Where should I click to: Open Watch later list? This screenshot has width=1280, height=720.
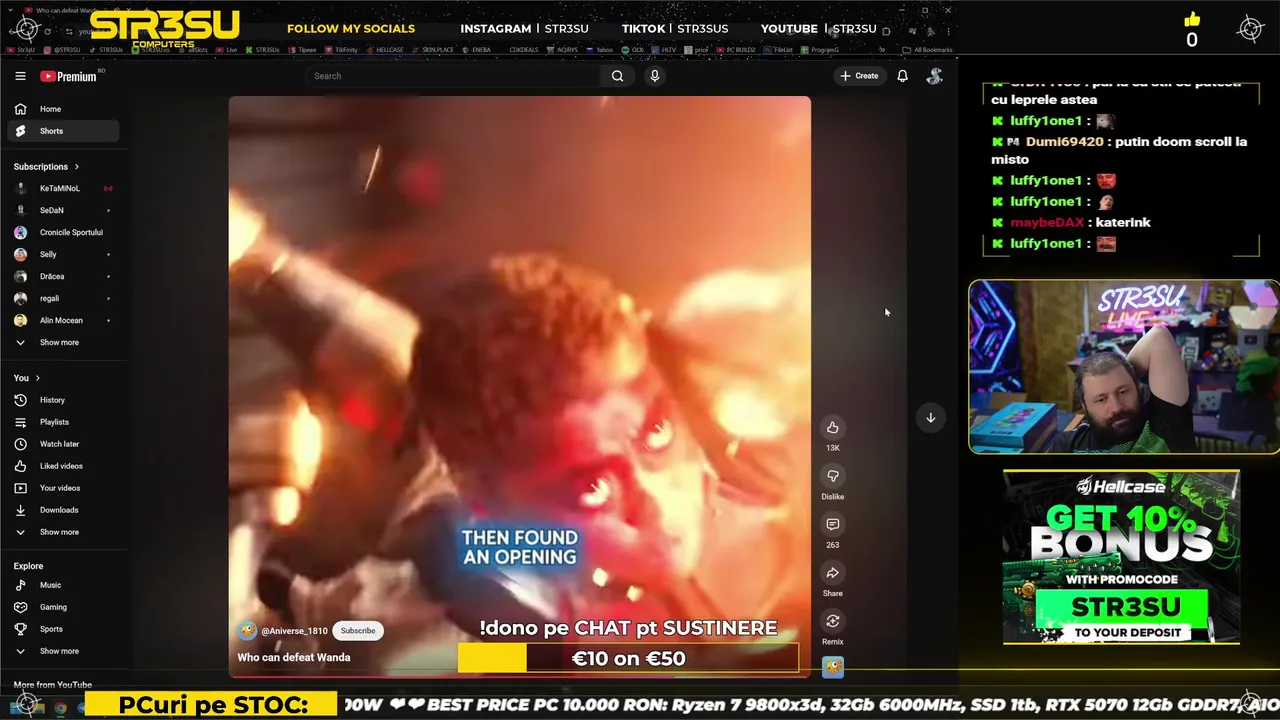(64, 444)
